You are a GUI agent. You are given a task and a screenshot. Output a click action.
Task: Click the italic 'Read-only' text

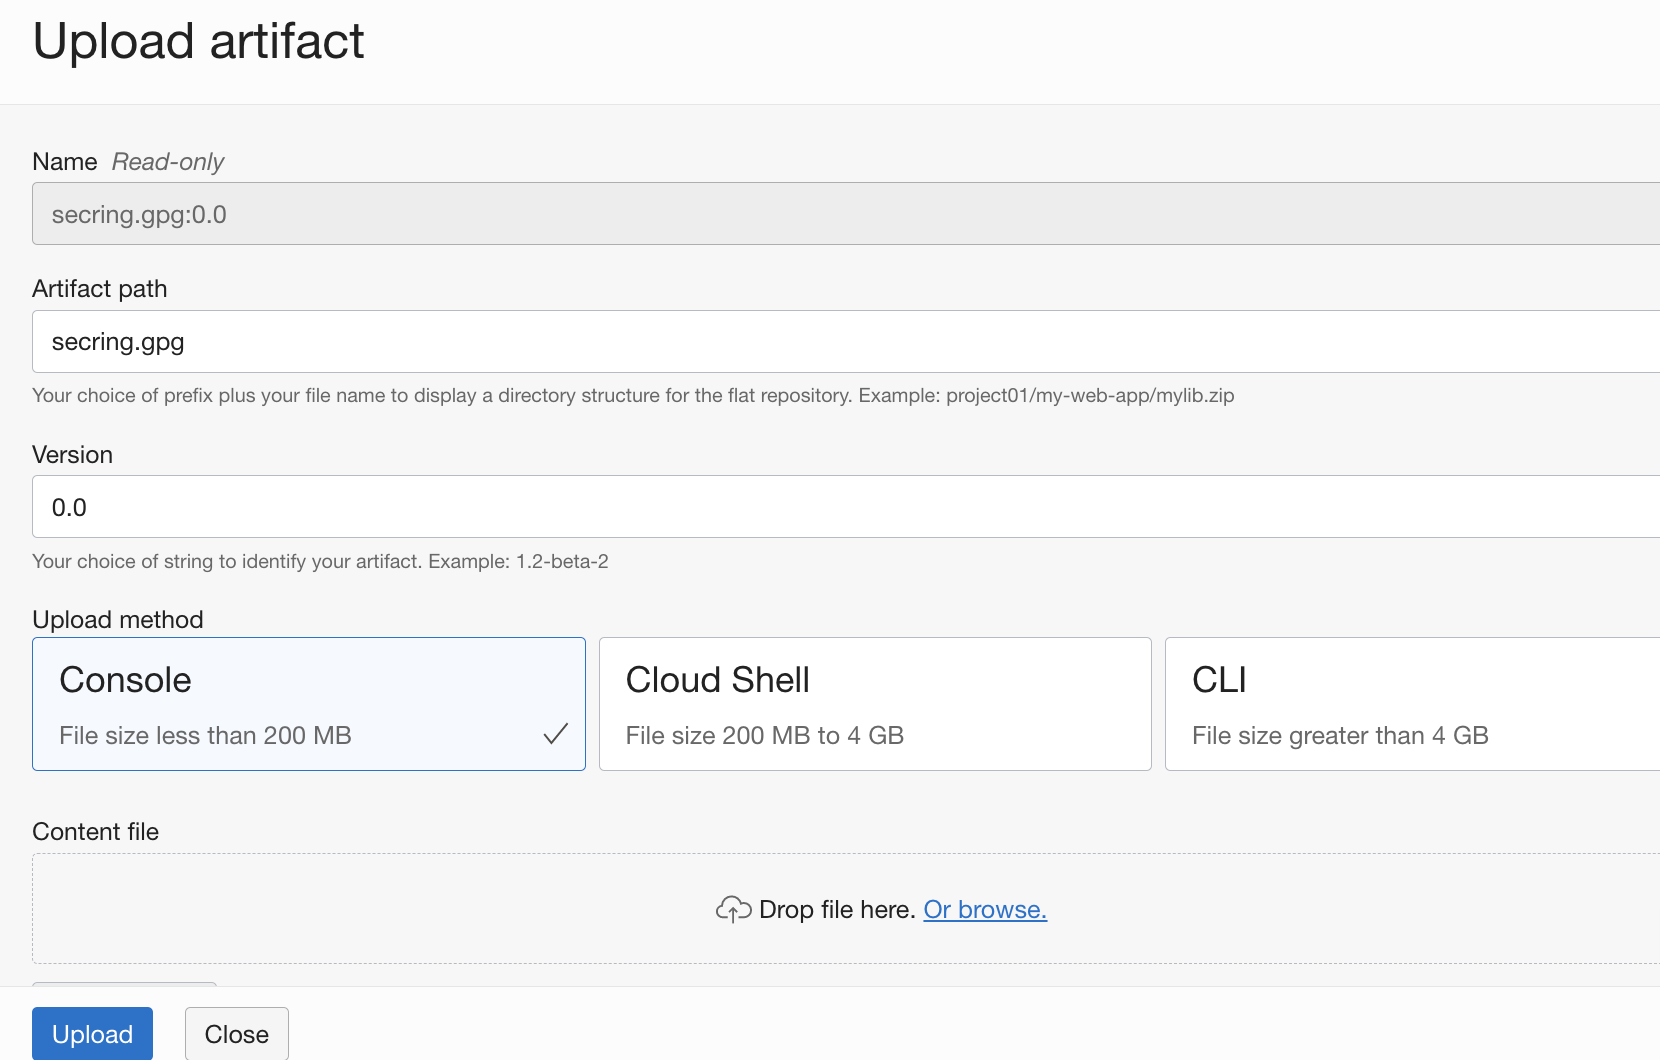coord(168,162)
